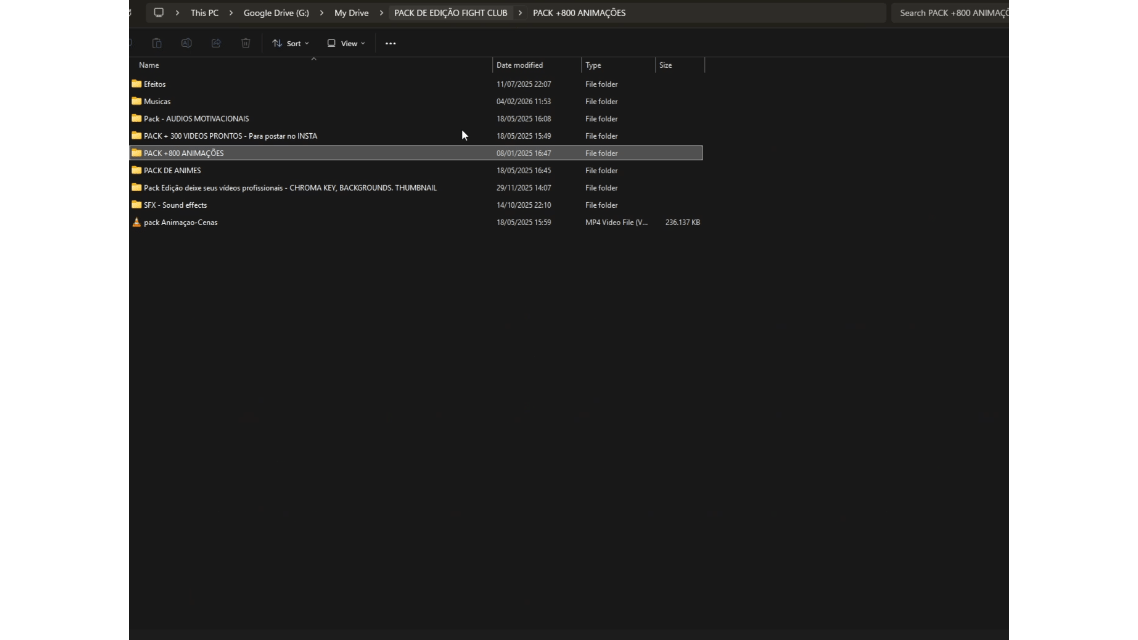Expand the chevron after This PC breadcrumb
1138x640 pixels.
pos(231,13)
